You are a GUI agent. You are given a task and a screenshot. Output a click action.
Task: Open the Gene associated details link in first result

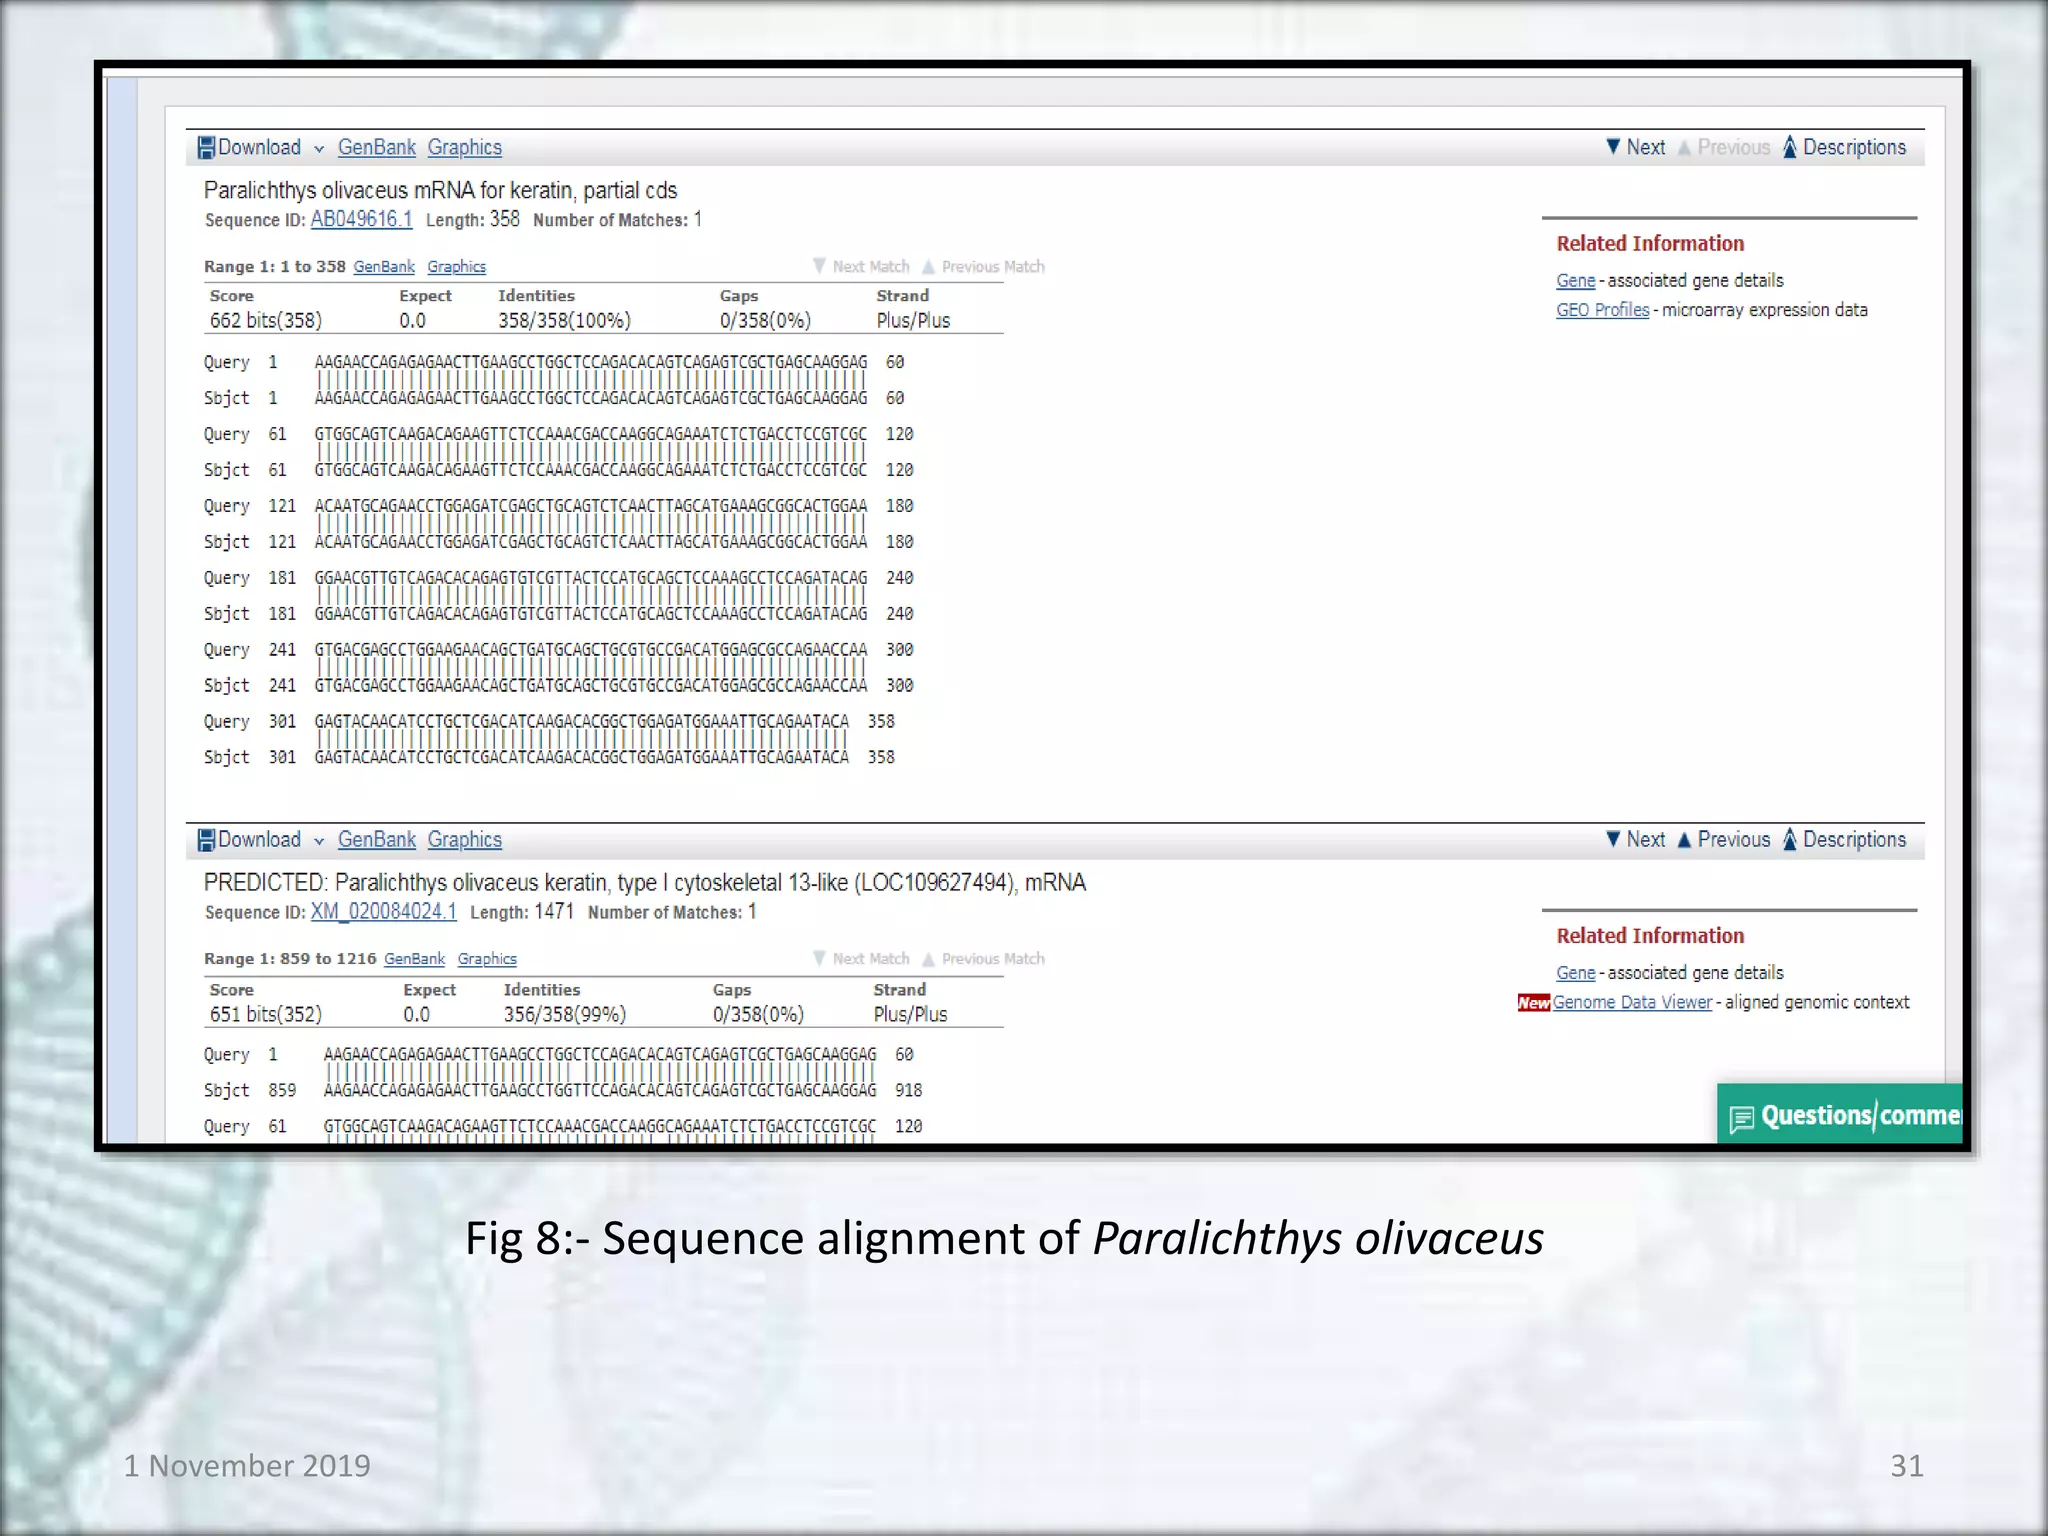(x=1575, y=281)
